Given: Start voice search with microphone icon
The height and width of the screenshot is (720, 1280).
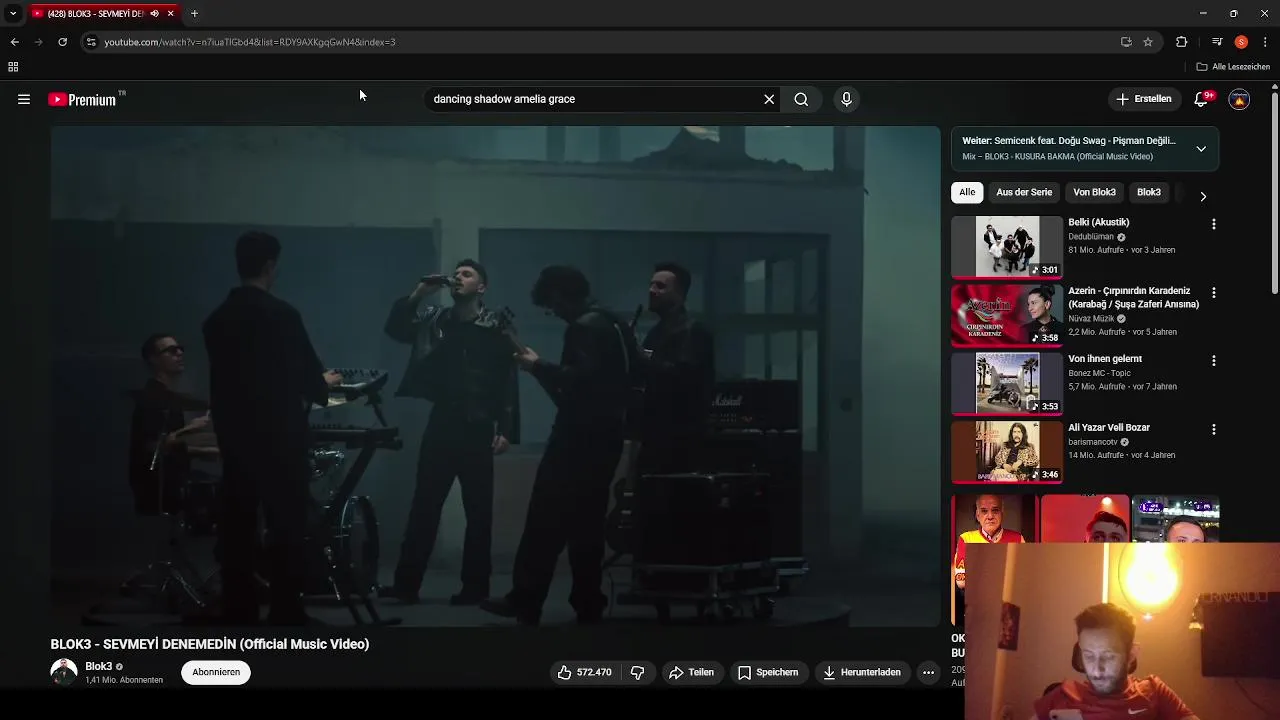Looking at the screenshot, I should point(846,99).
